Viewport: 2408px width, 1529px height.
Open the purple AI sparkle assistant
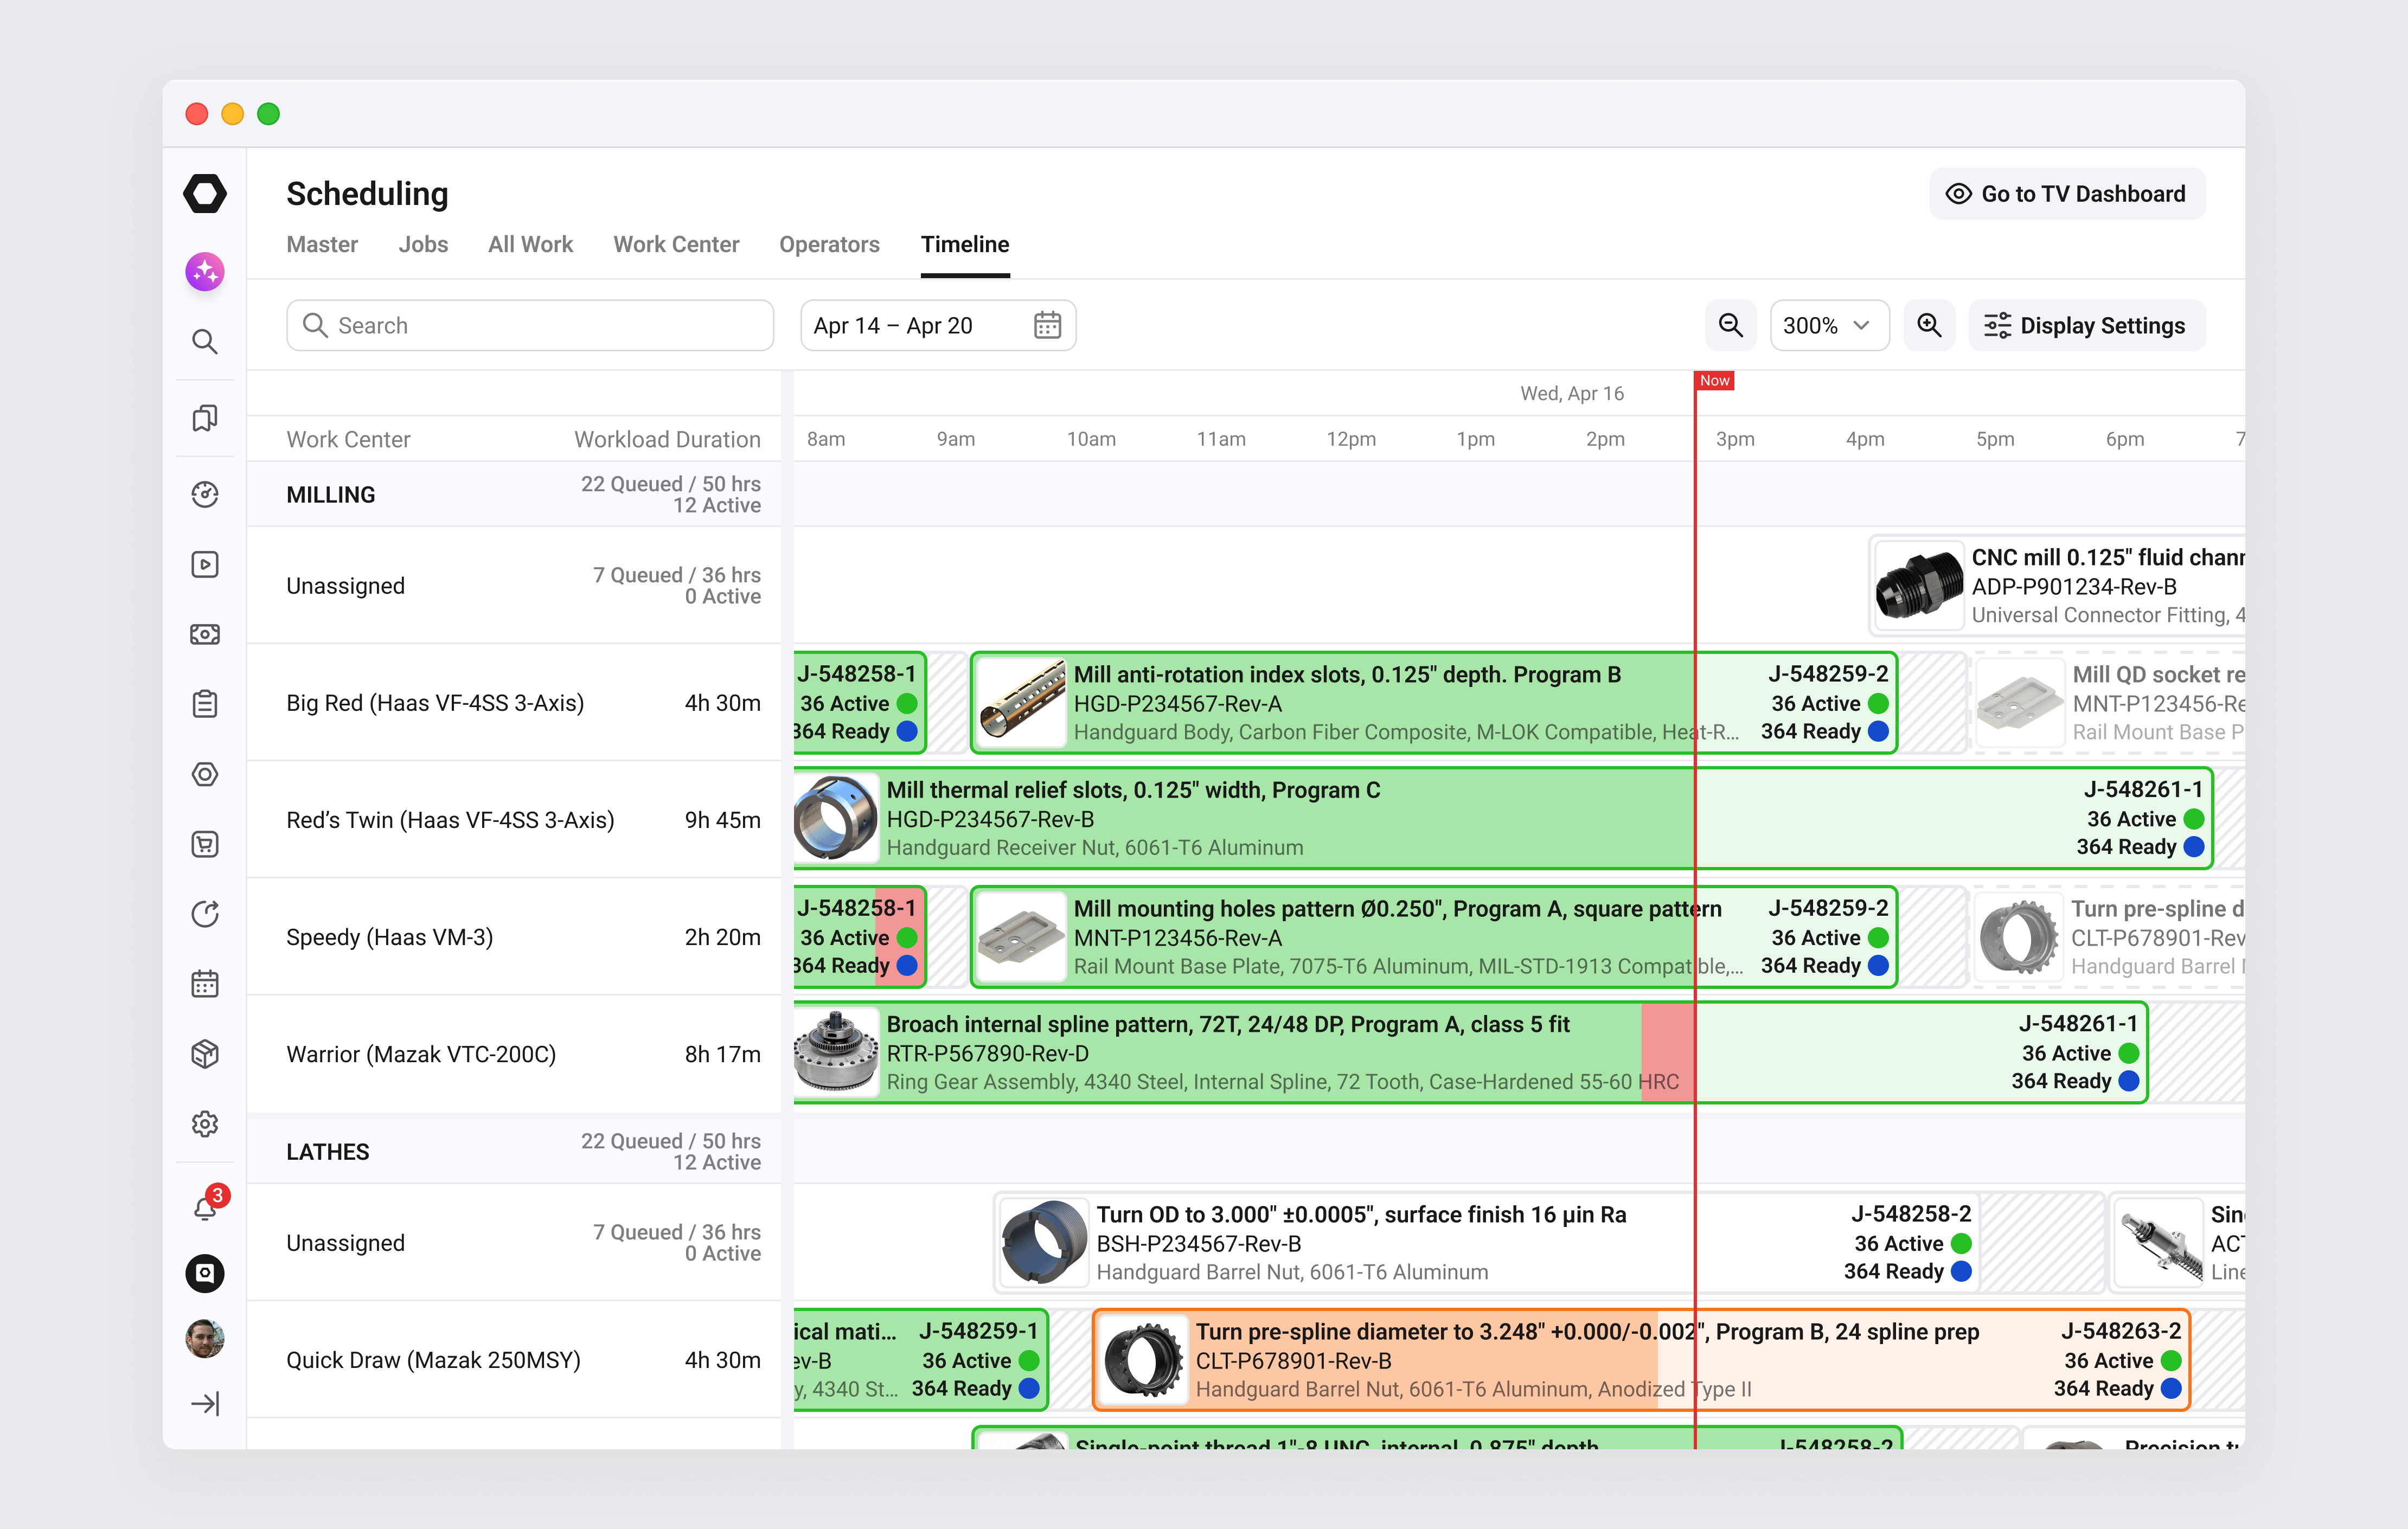point(205,271)
